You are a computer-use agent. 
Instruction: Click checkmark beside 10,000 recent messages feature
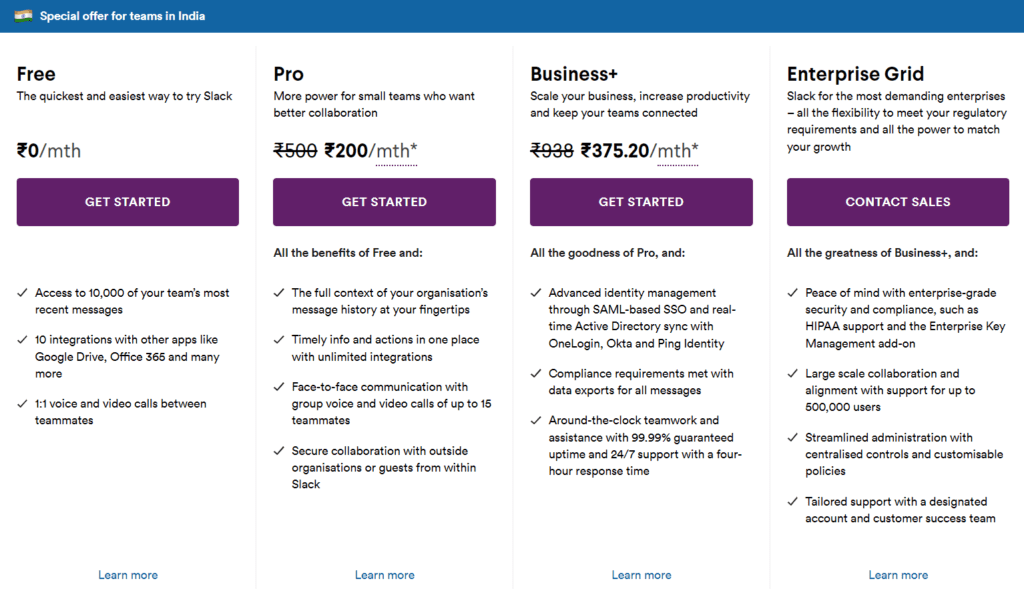click(22, 293)
